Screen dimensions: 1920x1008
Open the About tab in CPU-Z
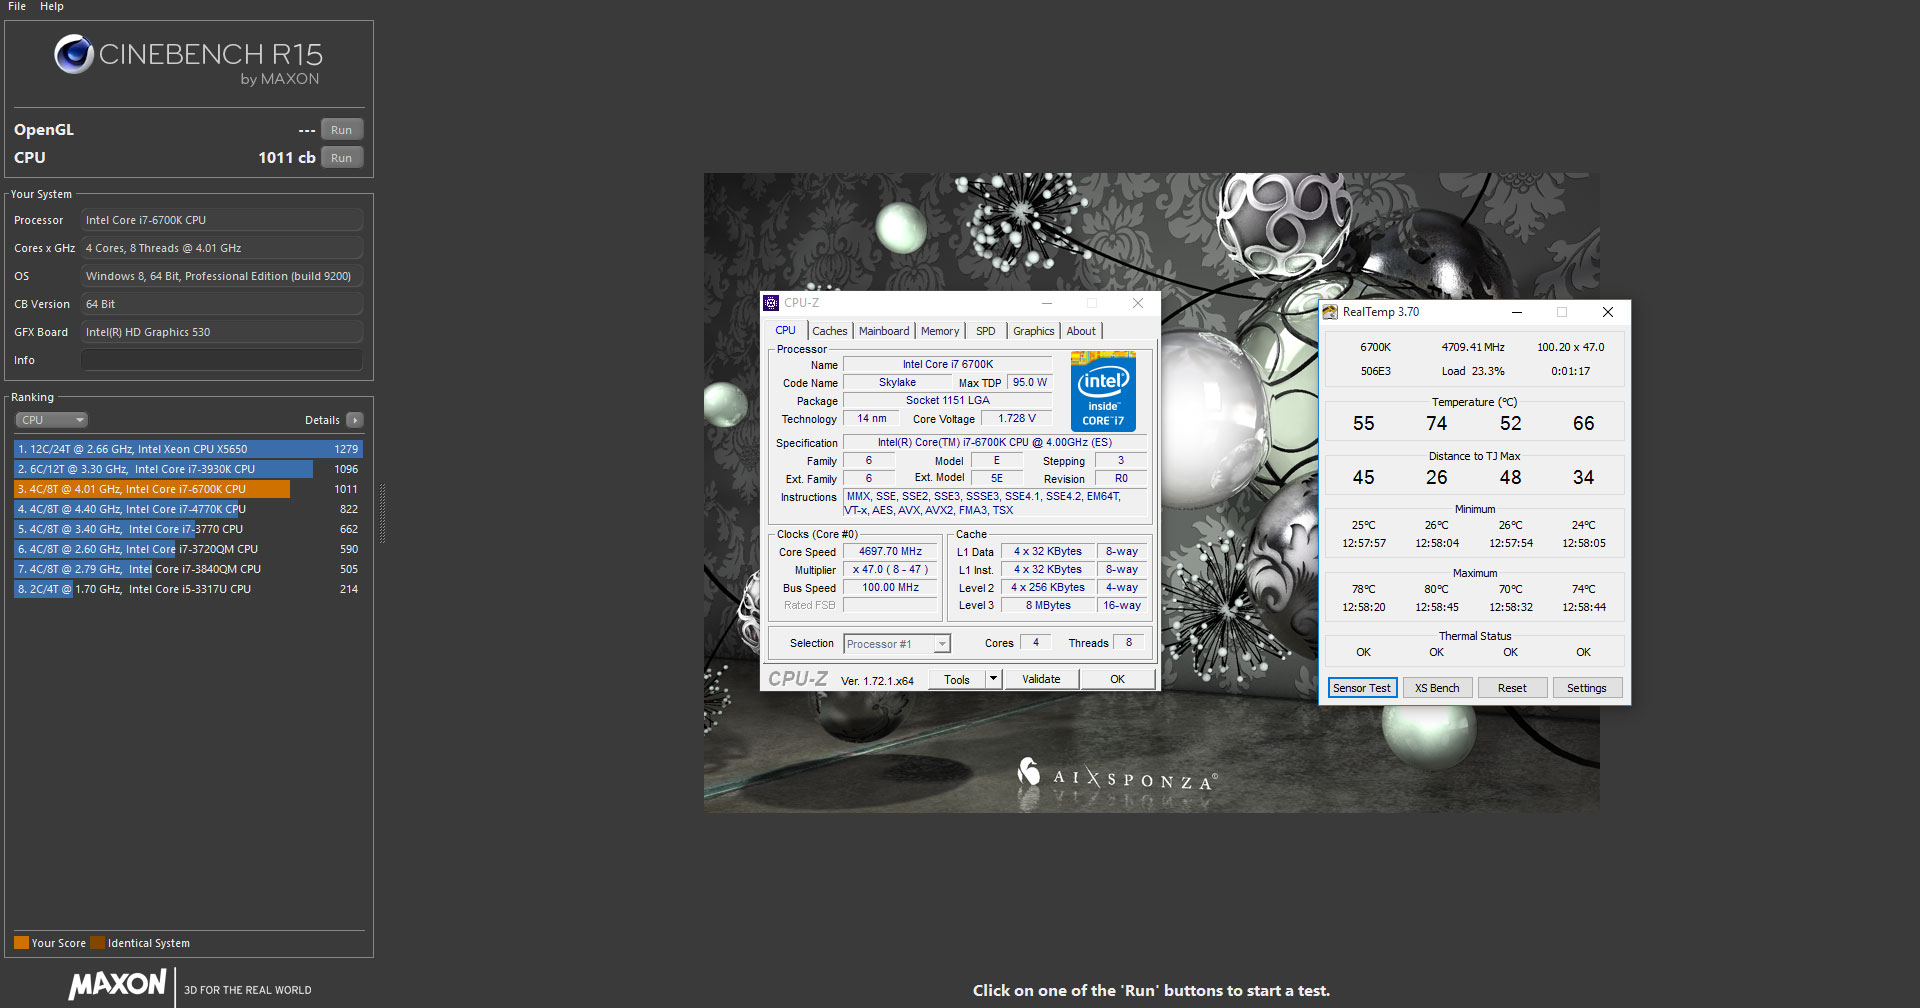click(x=1081, y=331)
